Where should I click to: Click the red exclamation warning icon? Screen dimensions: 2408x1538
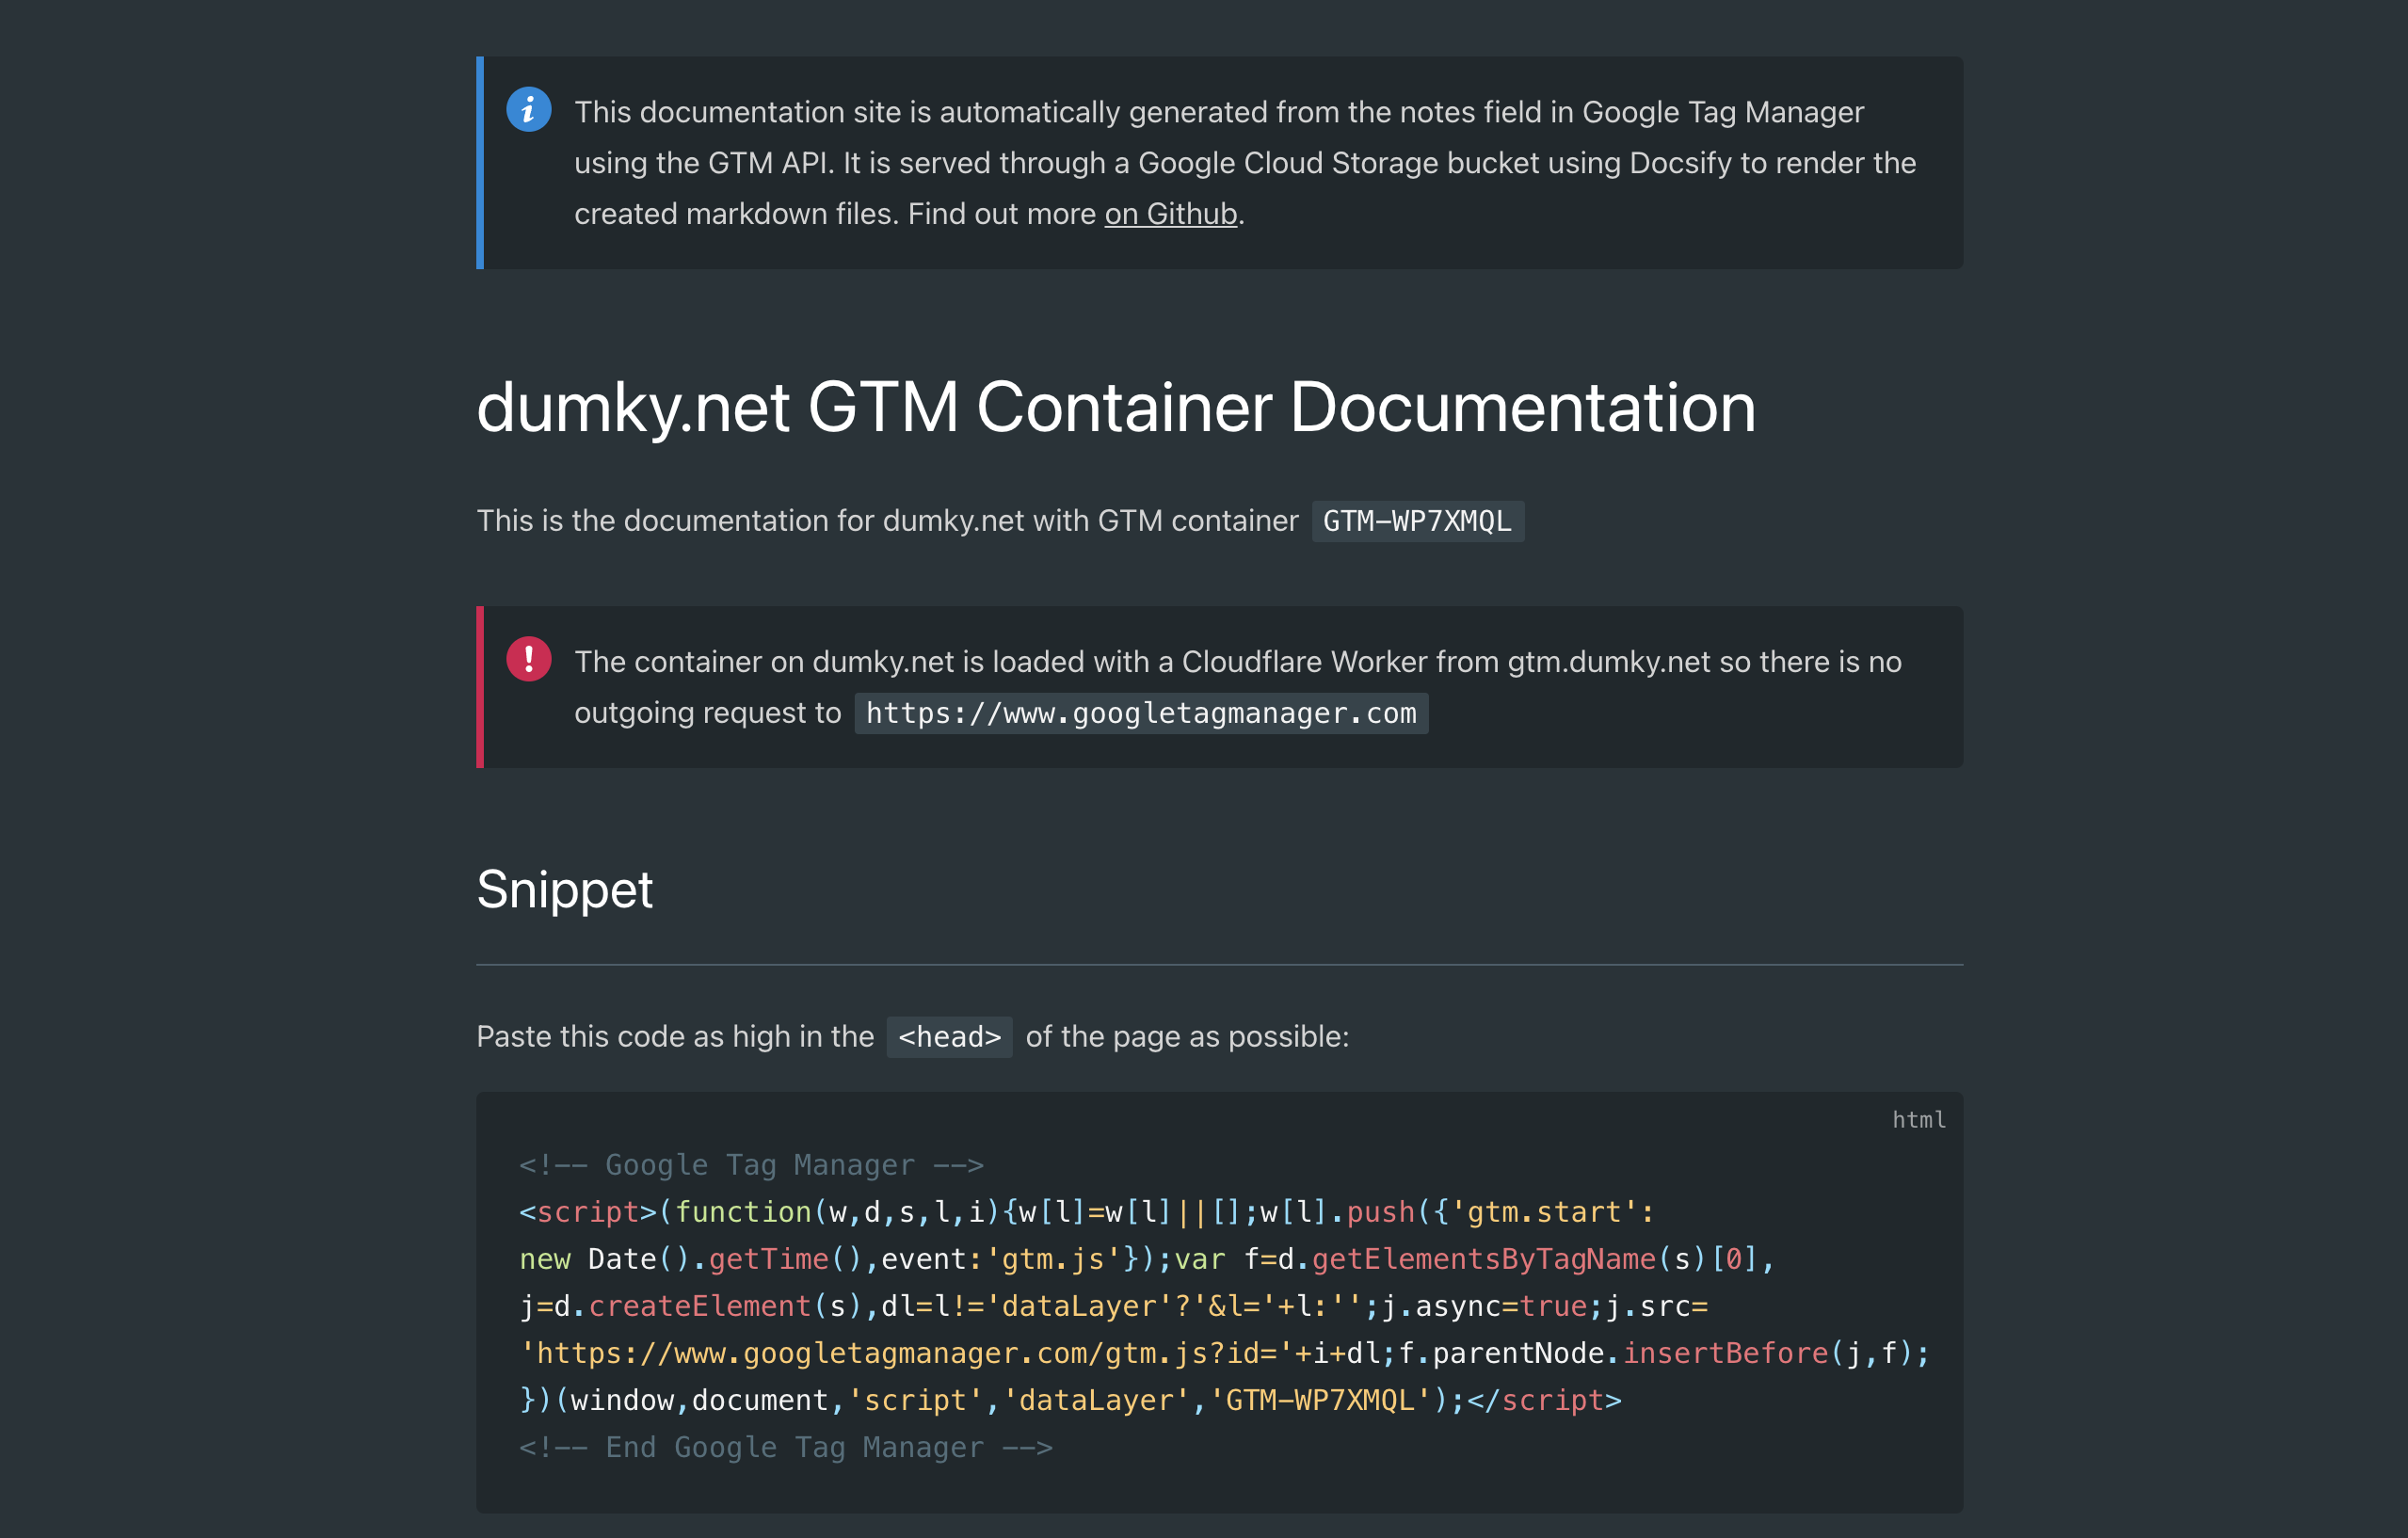tap(528, 659)
